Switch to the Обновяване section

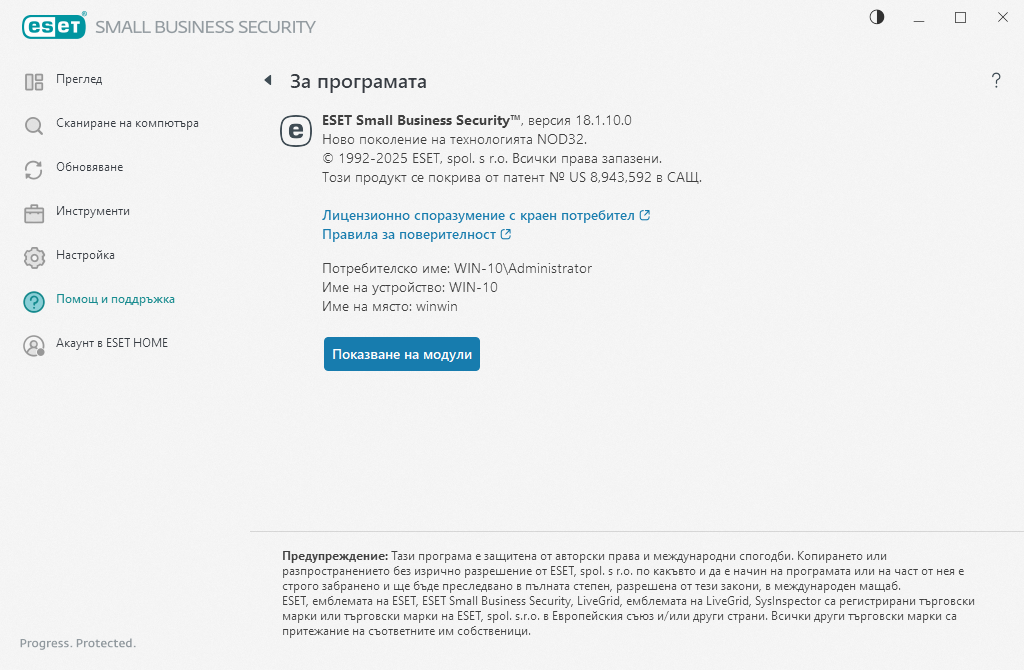click(x=93, y=168)
